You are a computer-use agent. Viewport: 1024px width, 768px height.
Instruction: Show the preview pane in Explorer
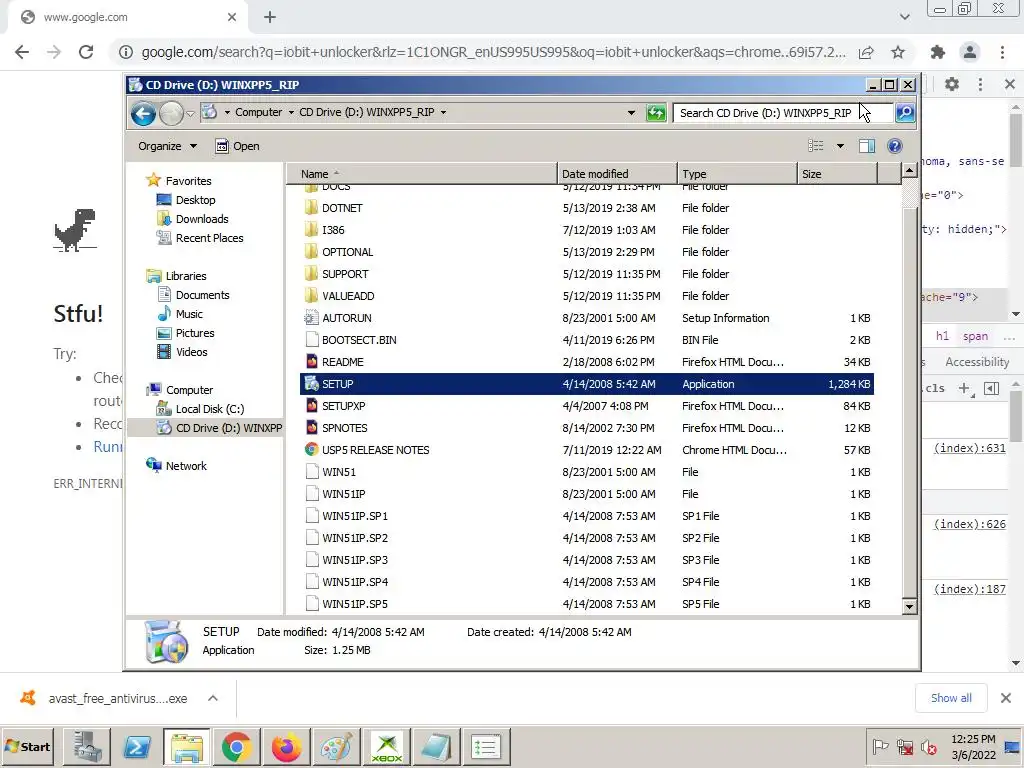[x=867, y=146]
